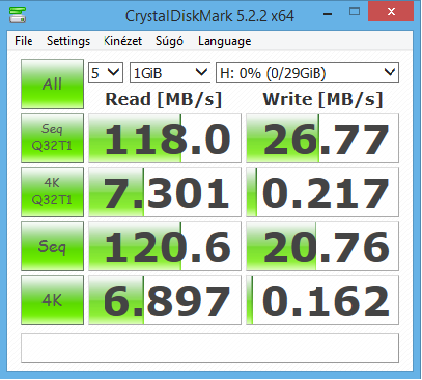Open the Language menu
The width and height of the screenshot is (422, 380).
click(224, 41)
